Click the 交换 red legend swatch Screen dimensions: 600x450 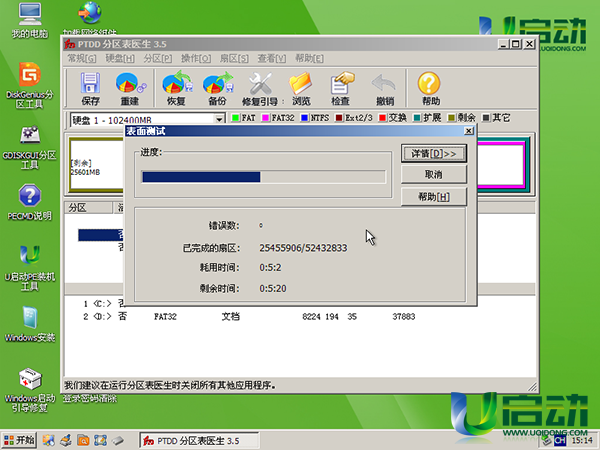point(382,118)
